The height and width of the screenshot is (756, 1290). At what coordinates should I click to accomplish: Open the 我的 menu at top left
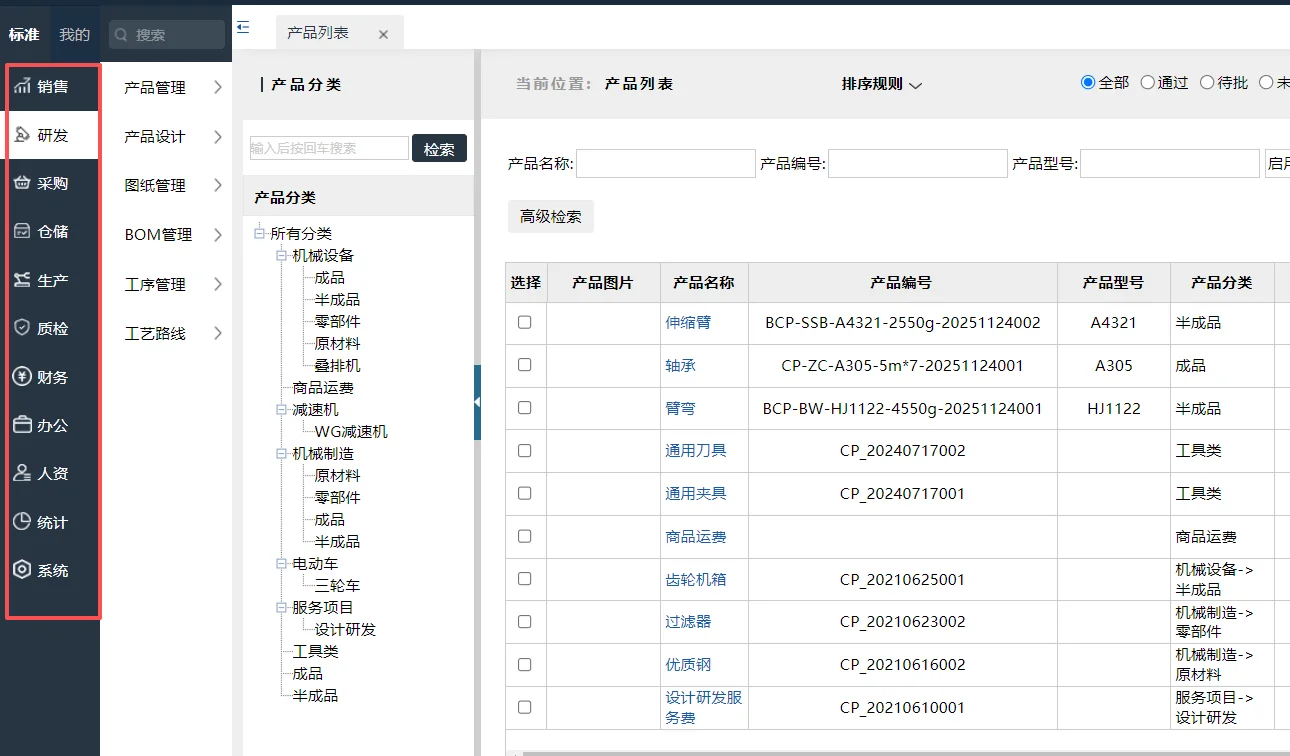75,33
